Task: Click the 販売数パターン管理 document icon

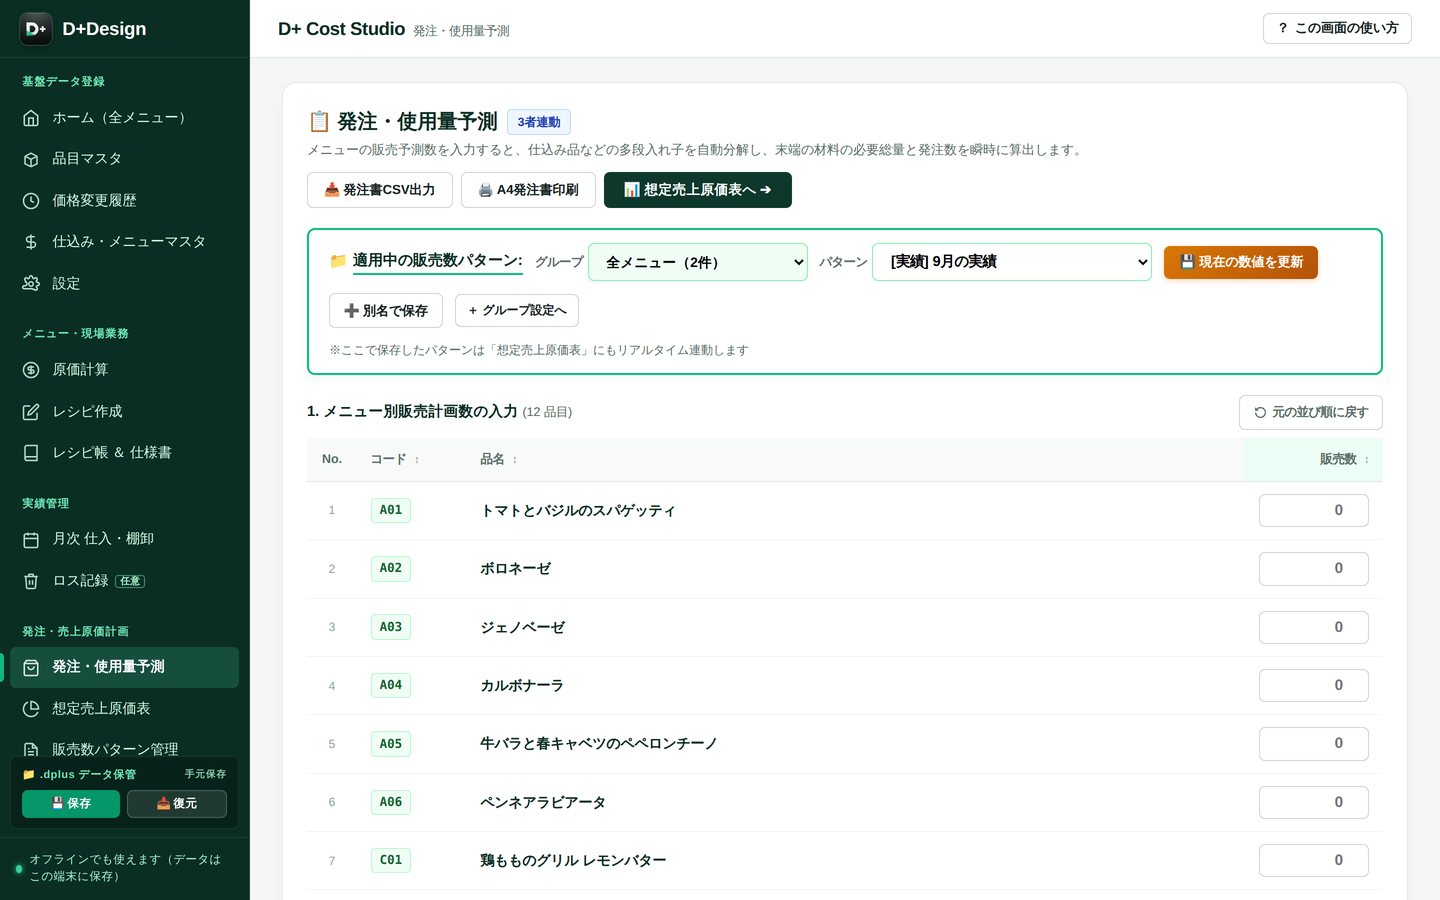Action: tap(31, 749)
